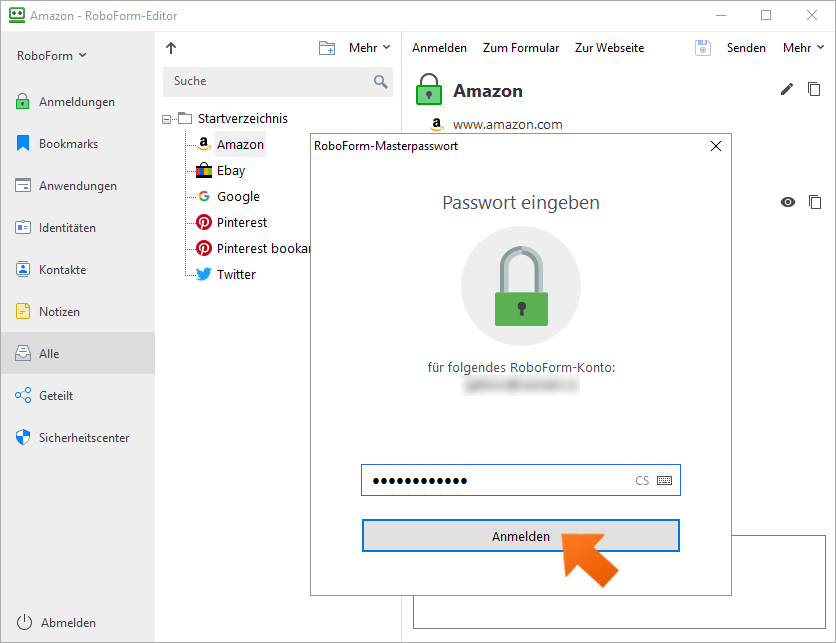Open the on-screen keyboard icon in the password field
The width and height of the screenshot is (836, 643).
point(664,480)
